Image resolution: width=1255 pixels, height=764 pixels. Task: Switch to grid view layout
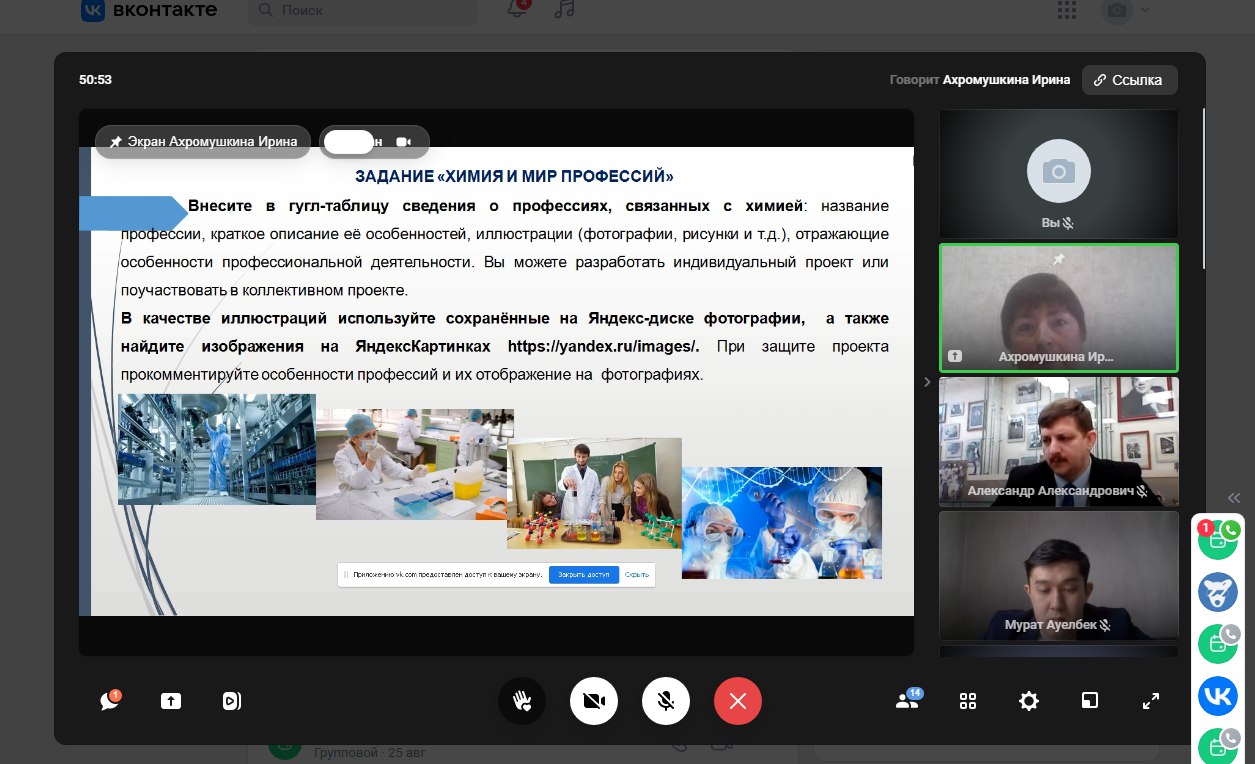pos(968,701)
